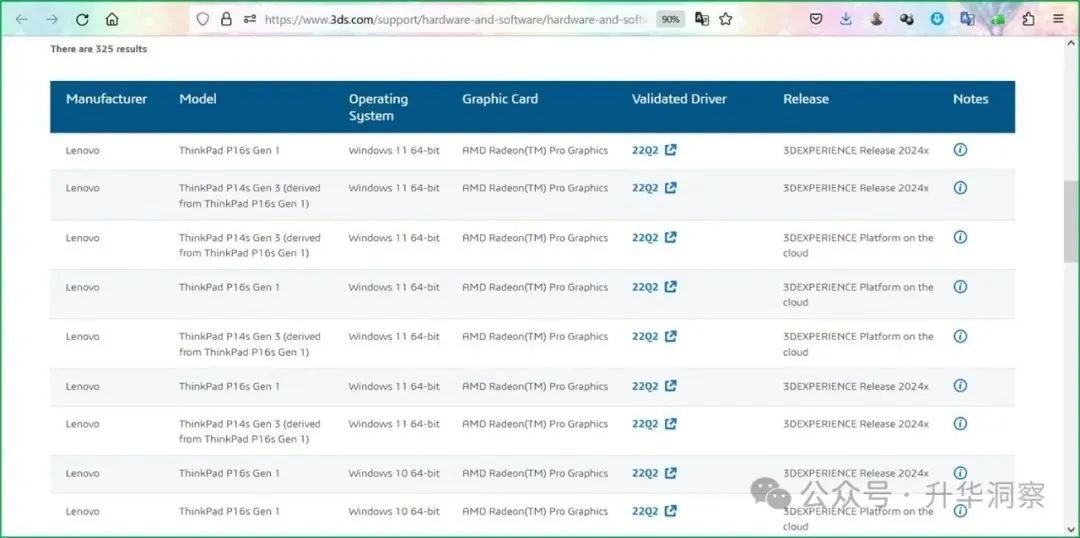Click the translate page icon in address bar
Viewport: 1080px width, 538px height.
point(702,19)
